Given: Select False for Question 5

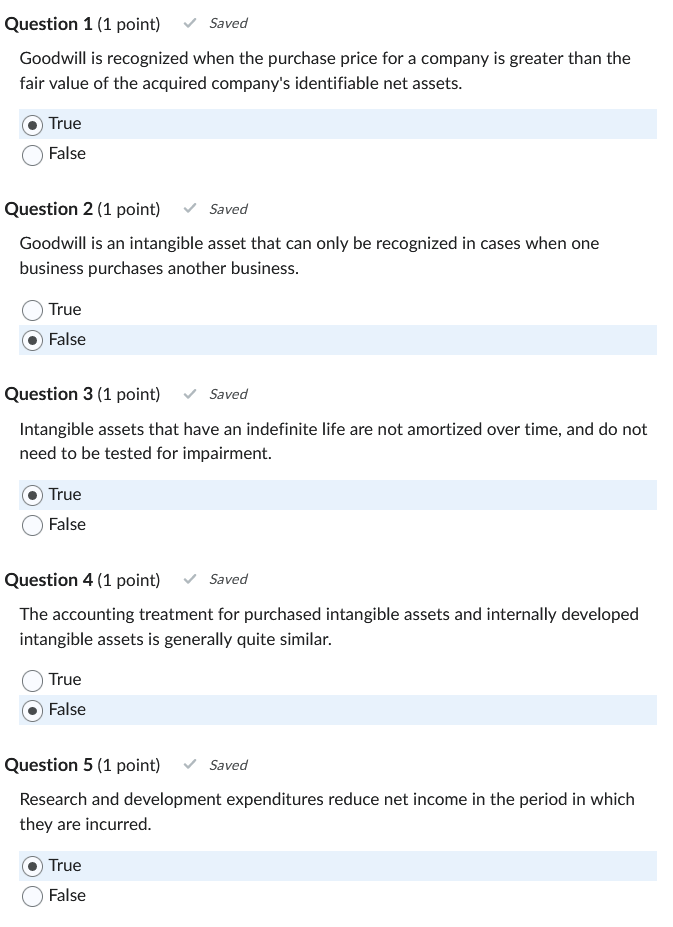Looking at the screenshot, I should pyautogui.click(x=31, y=895).
